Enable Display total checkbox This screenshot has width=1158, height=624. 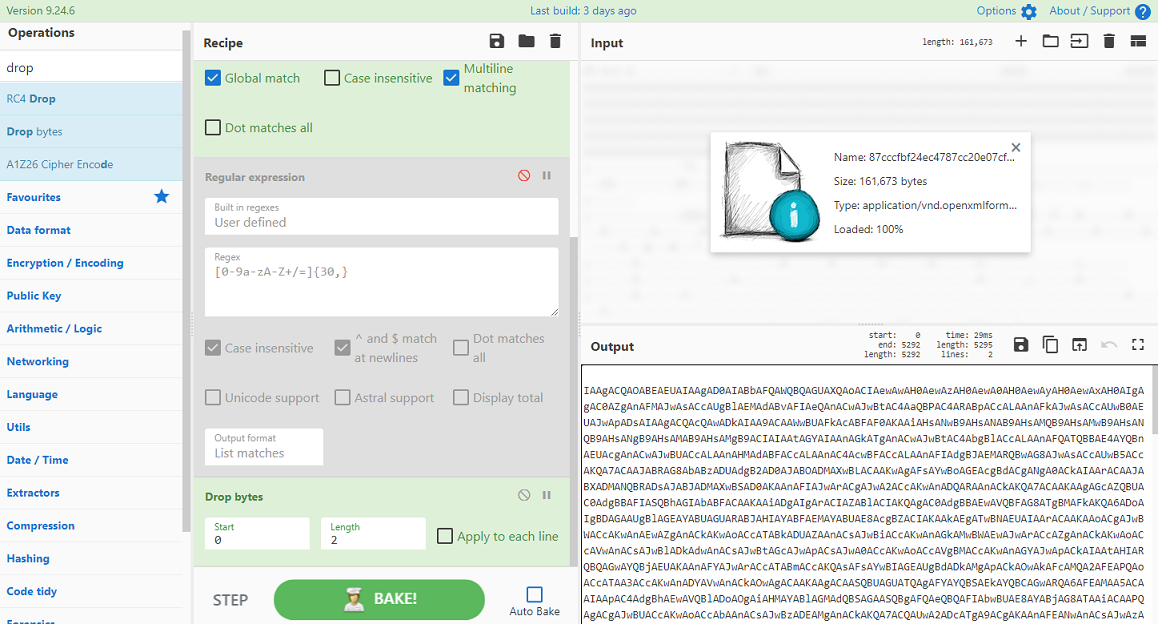click(x=461, y=397)
